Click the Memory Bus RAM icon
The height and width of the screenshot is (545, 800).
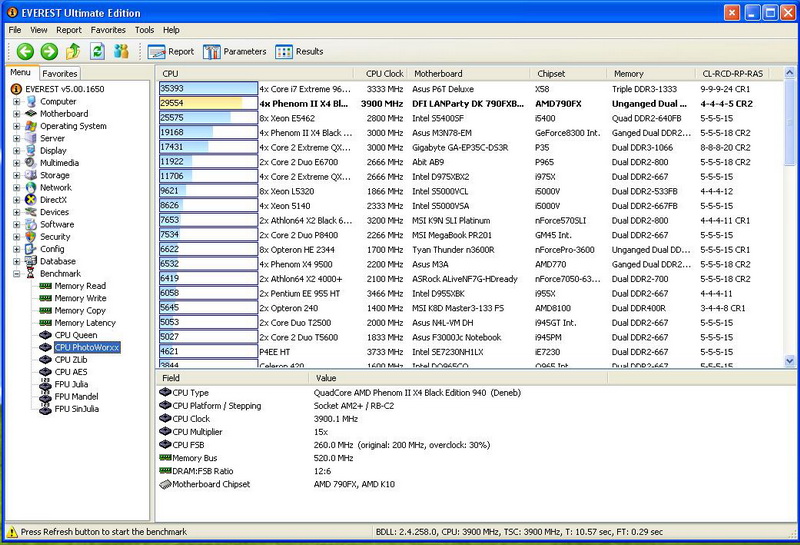[x=165, y=457]
